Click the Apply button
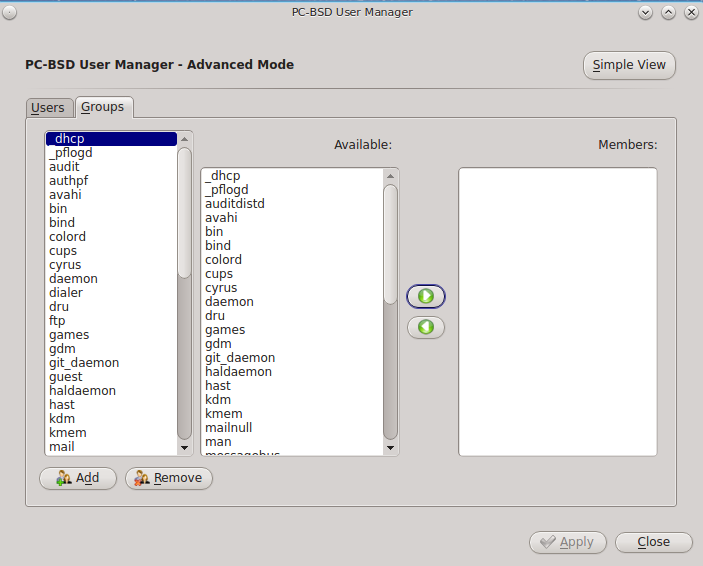 [568, 542]
